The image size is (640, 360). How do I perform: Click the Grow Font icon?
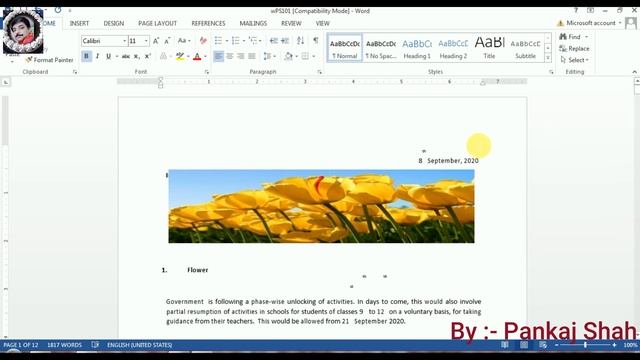pyautogui.click(x=156, y=41)
